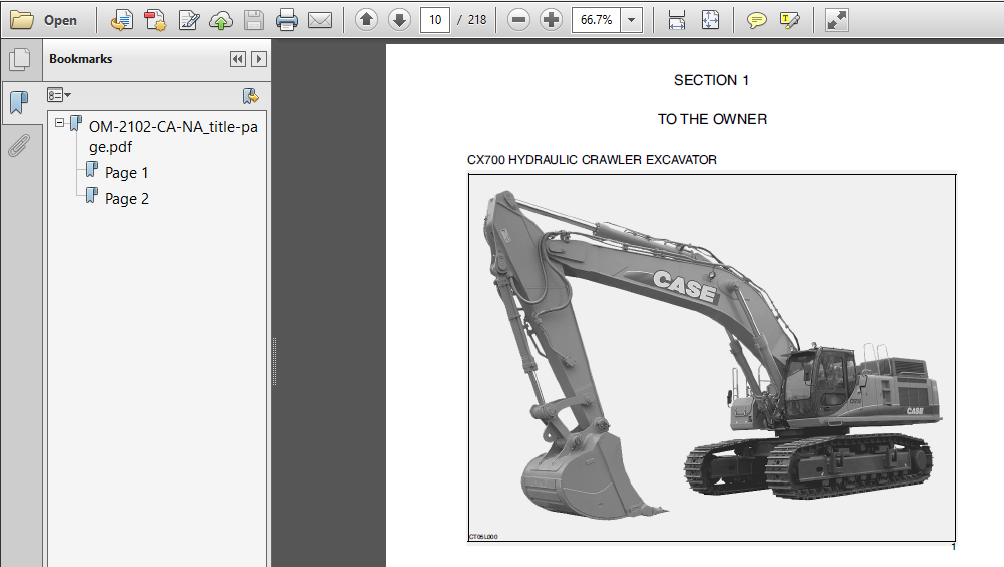The width and height of the screenshot is (1004, 567).
Task: Click the email envelope icon
Action: (320, 20)
